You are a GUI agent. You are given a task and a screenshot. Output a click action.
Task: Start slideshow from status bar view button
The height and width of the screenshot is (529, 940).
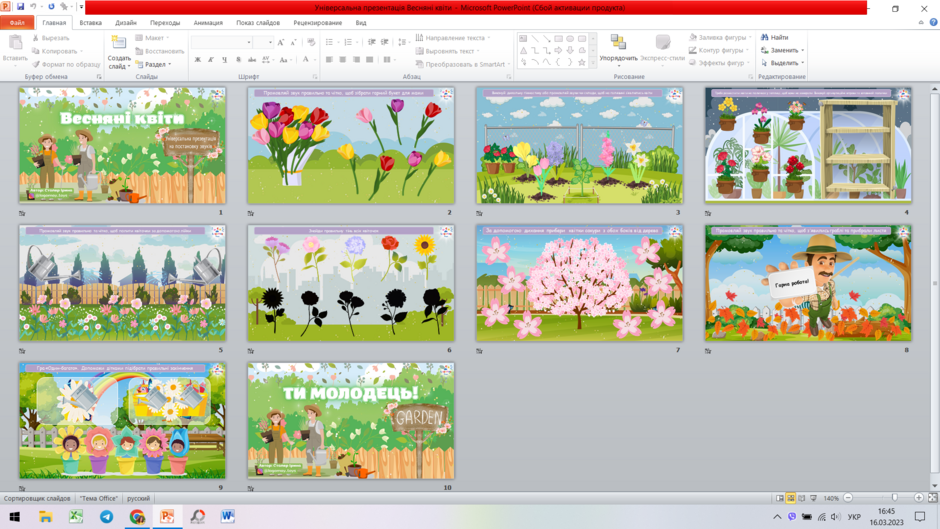click(x=814, y=498)
